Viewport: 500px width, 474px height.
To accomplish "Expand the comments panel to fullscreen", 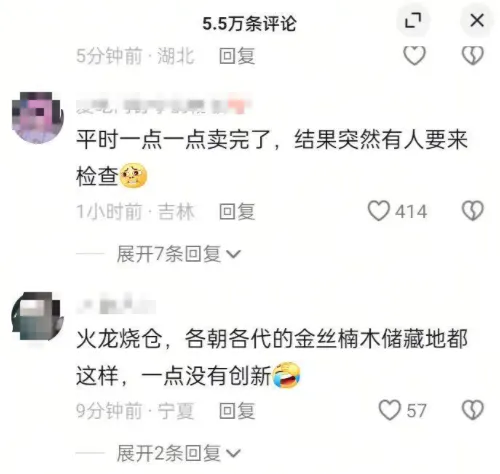I will [413, 21].
